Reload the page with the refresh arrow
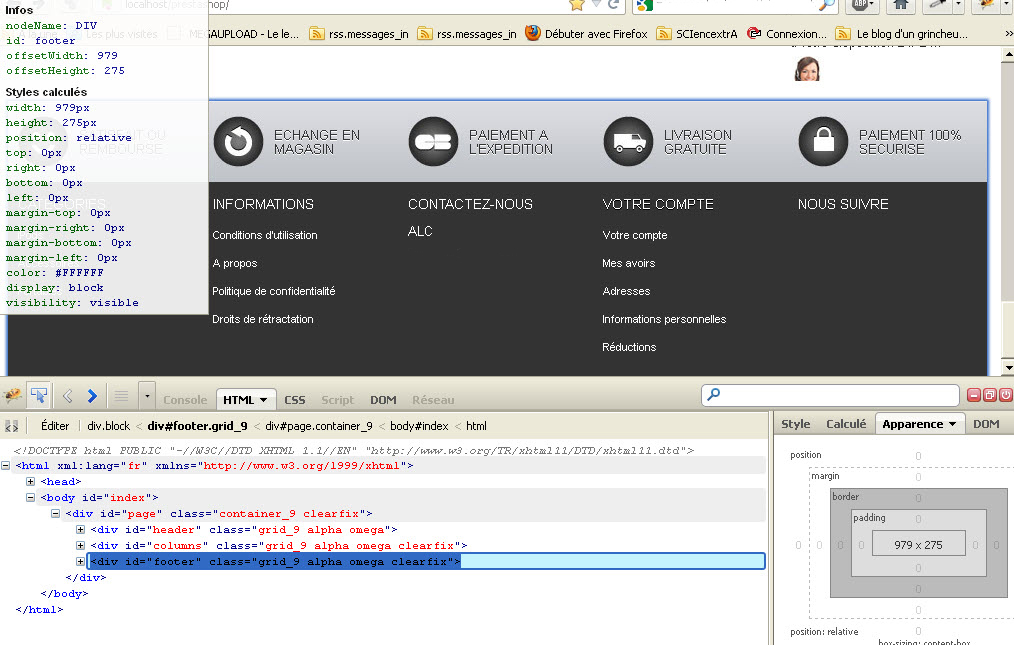 click(614, 5)
